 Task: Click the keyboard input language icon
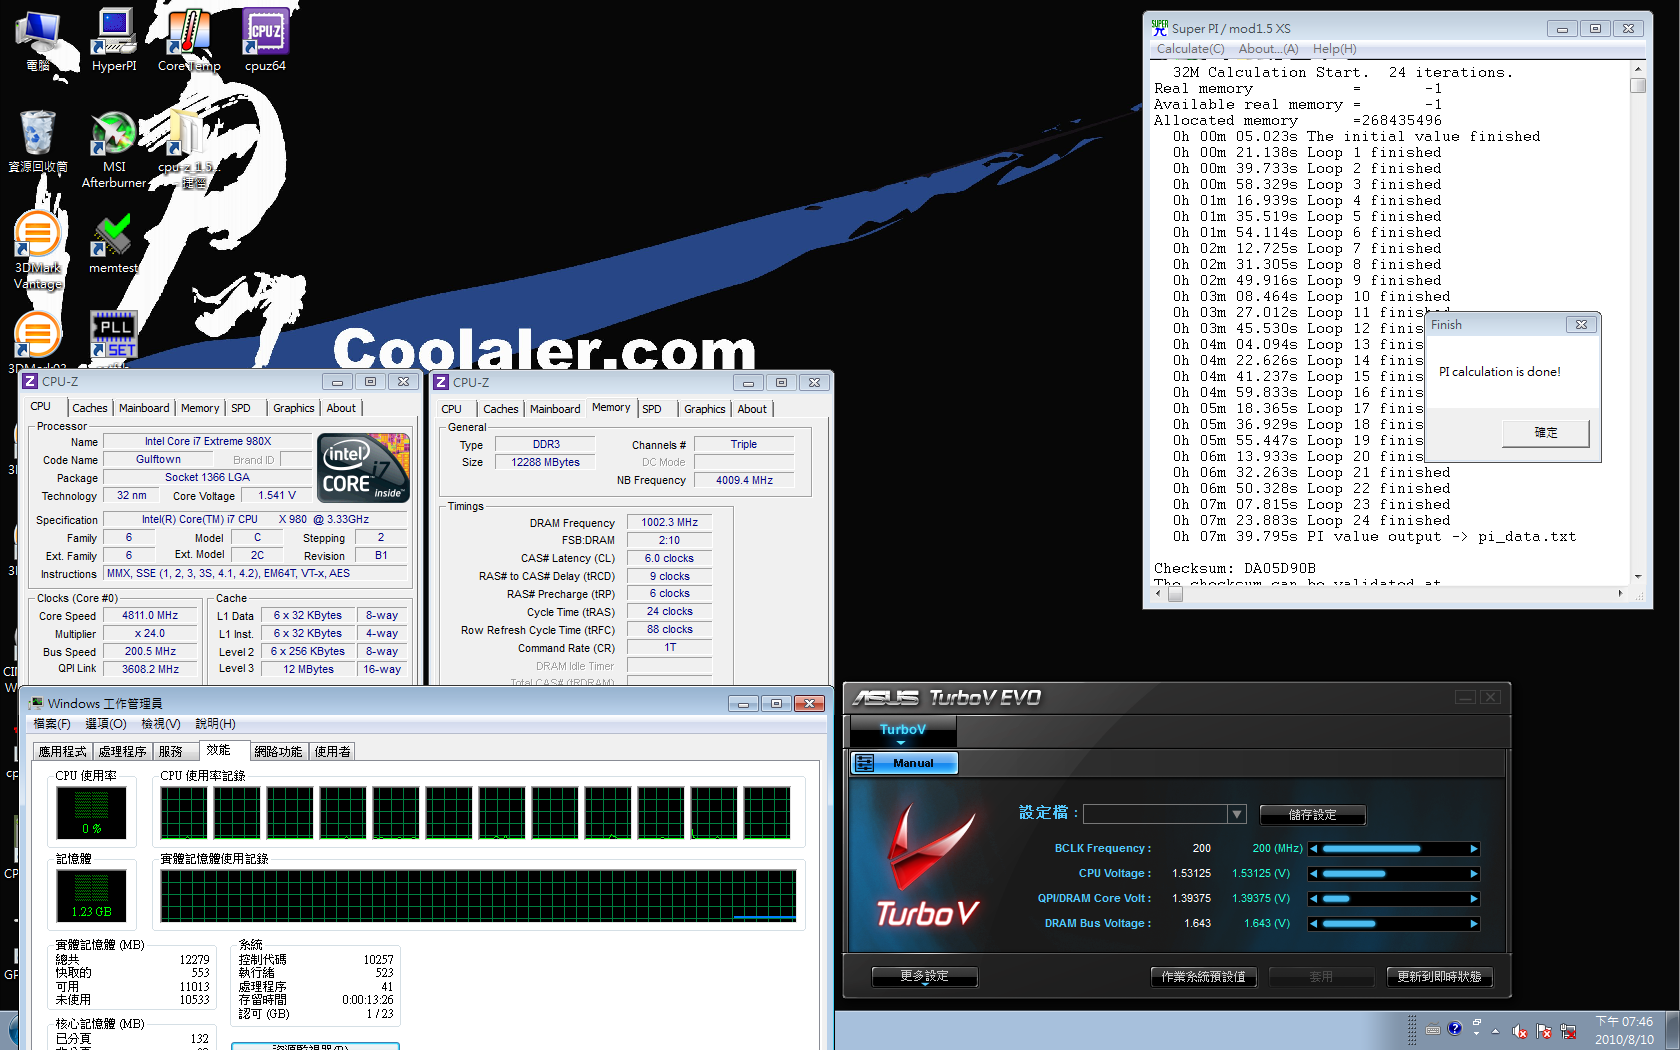tap(1433, 1029)
